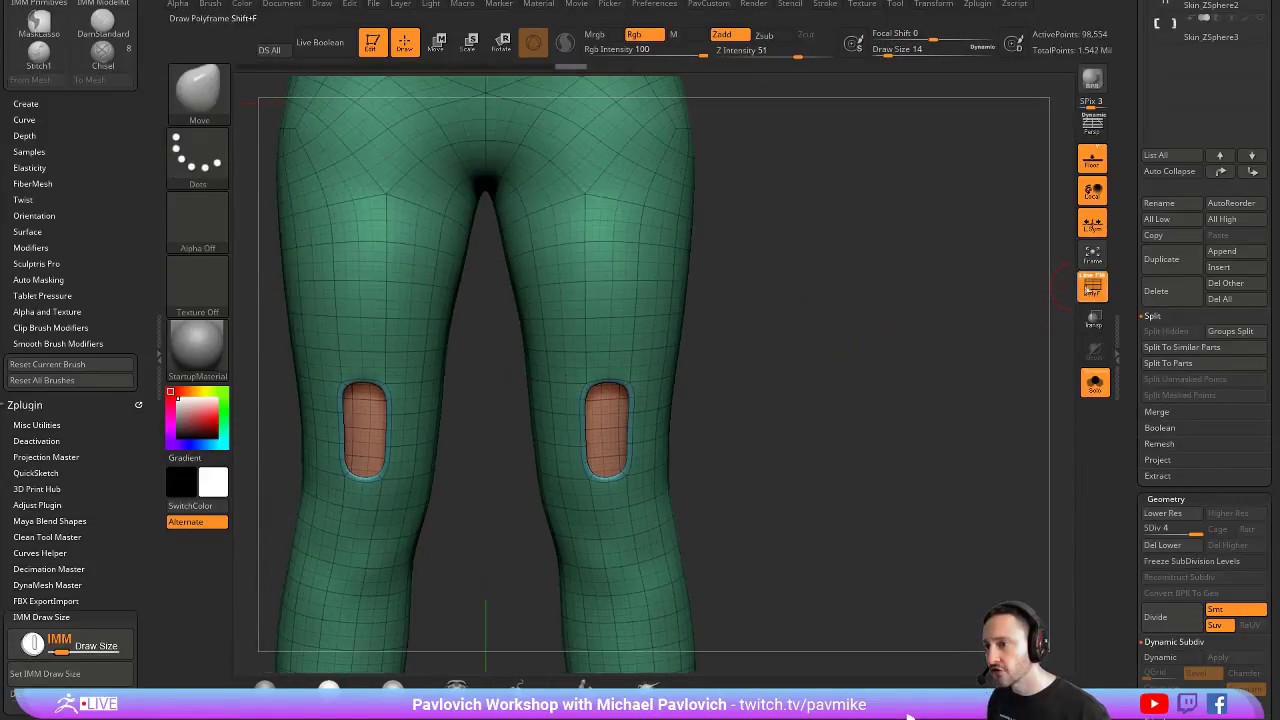
Task: Open the Texture menu
Action: (x=862, y=4)
